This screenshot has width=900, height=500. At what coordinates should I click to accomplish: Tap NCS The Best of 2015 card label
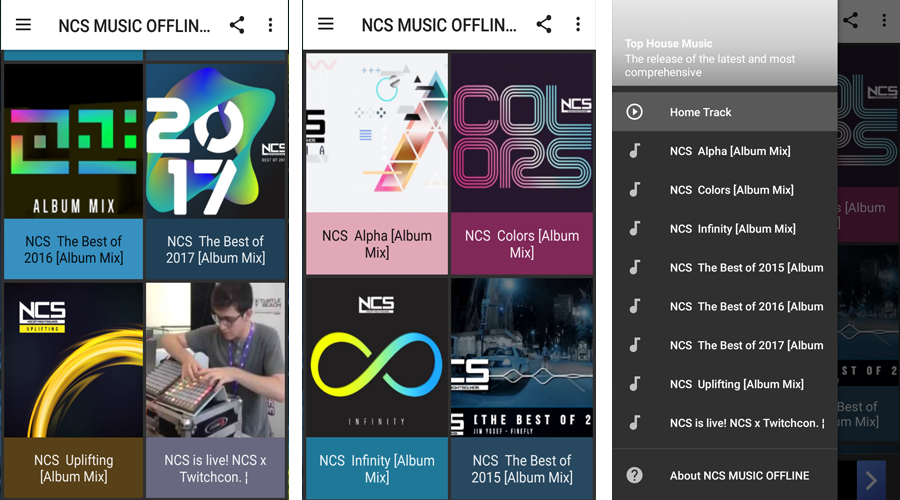click(522, 468)
